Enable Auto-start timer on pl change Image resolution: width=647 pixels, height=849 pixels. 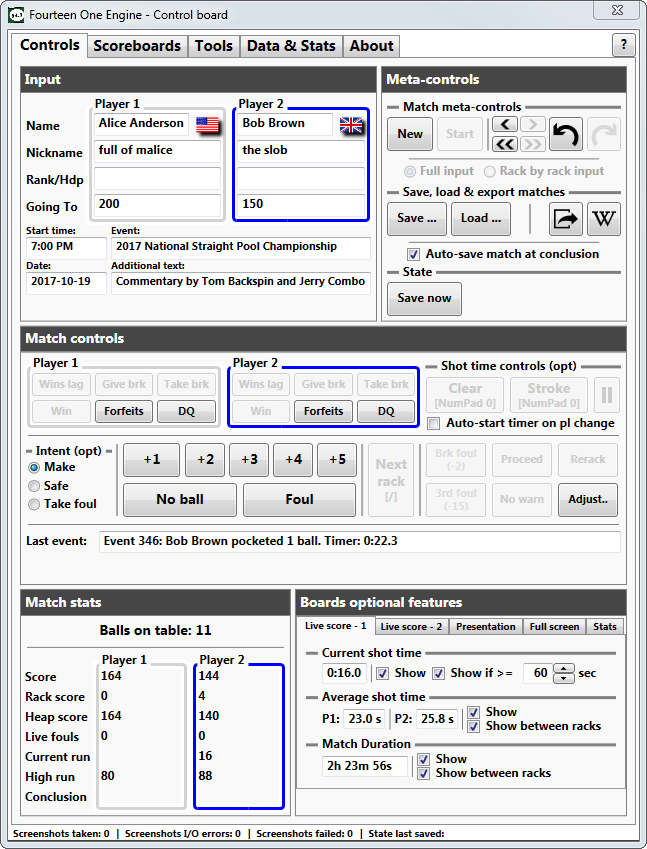click(x=434, y=423)
